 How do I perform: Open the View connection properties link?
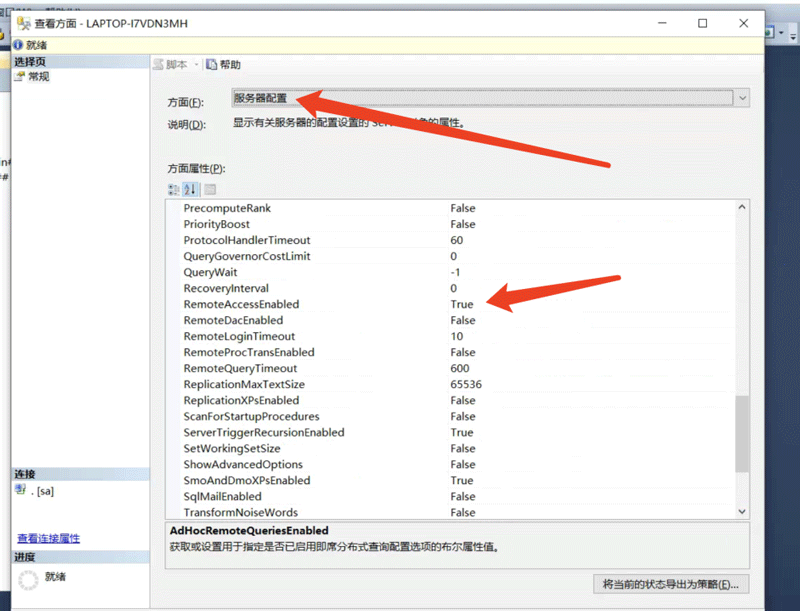pyautogui.click(x=48, y=538)
